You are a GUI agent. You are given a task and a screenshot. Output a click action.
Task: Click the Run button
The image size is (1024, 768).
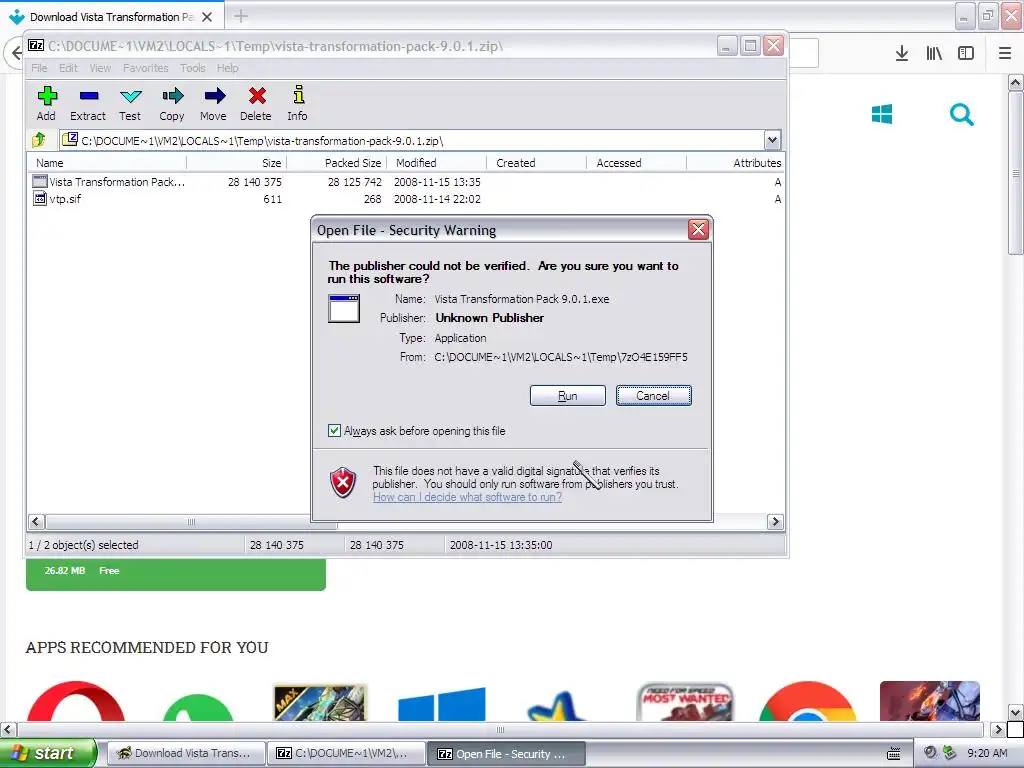[568, 395]
